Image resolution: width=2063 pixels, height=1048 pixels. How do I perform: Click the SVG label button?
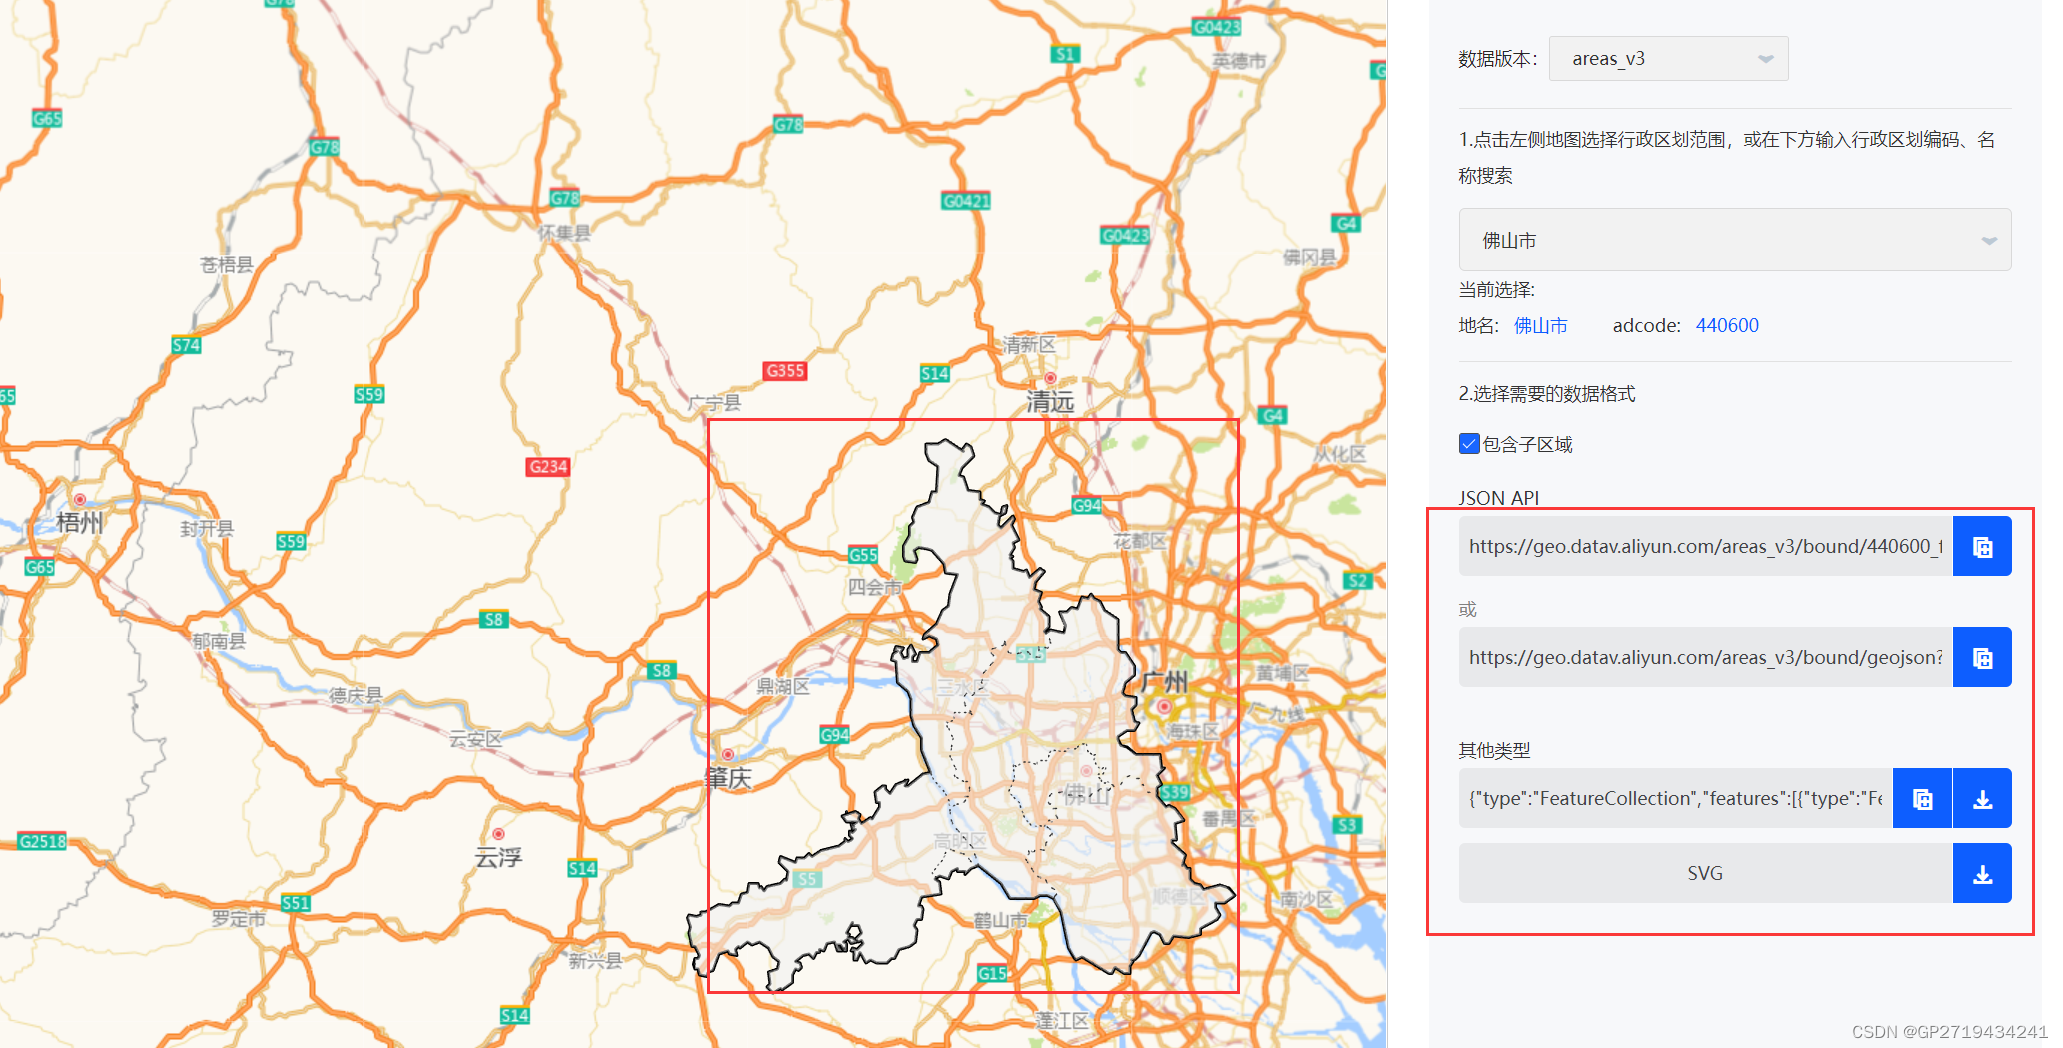point(1705,874)
